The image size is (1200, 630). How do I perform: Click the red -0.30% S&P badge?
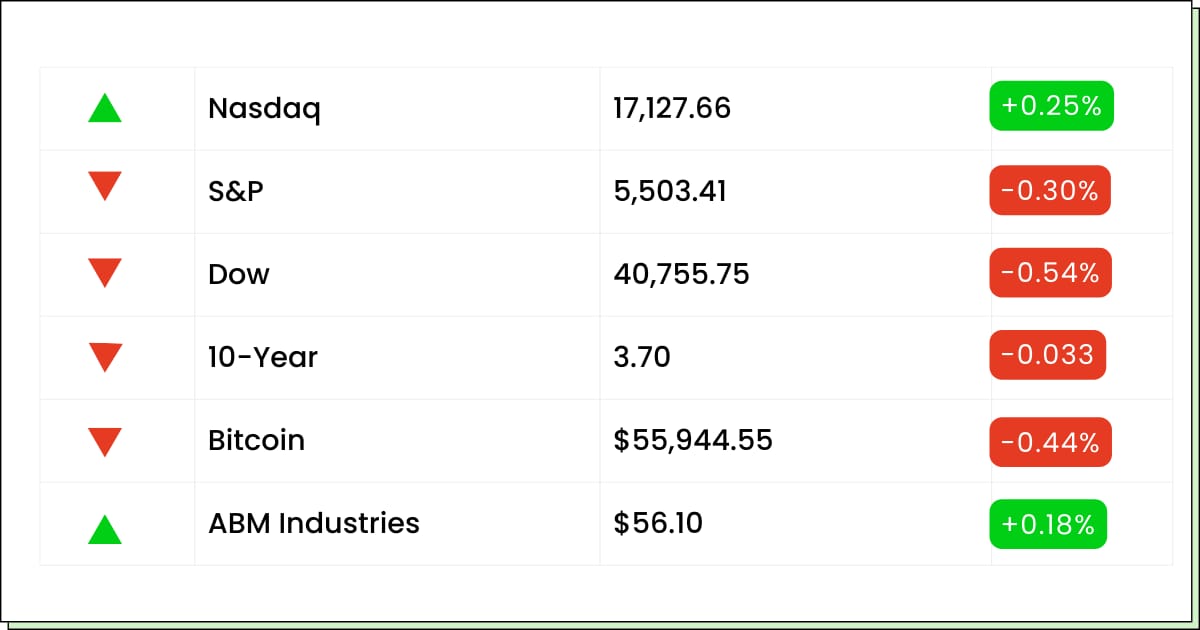[x=1050, y=190]
